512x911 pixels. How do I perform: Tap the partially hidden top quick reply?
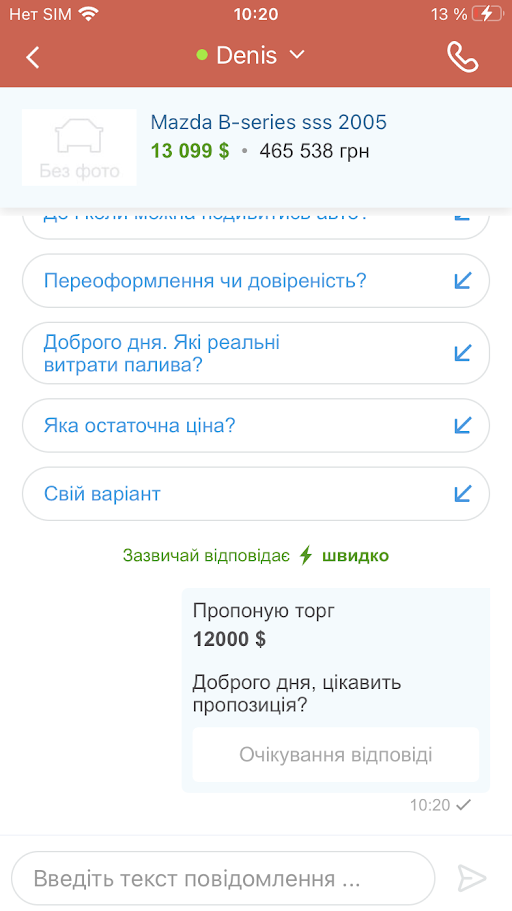[x=256, y=223]
